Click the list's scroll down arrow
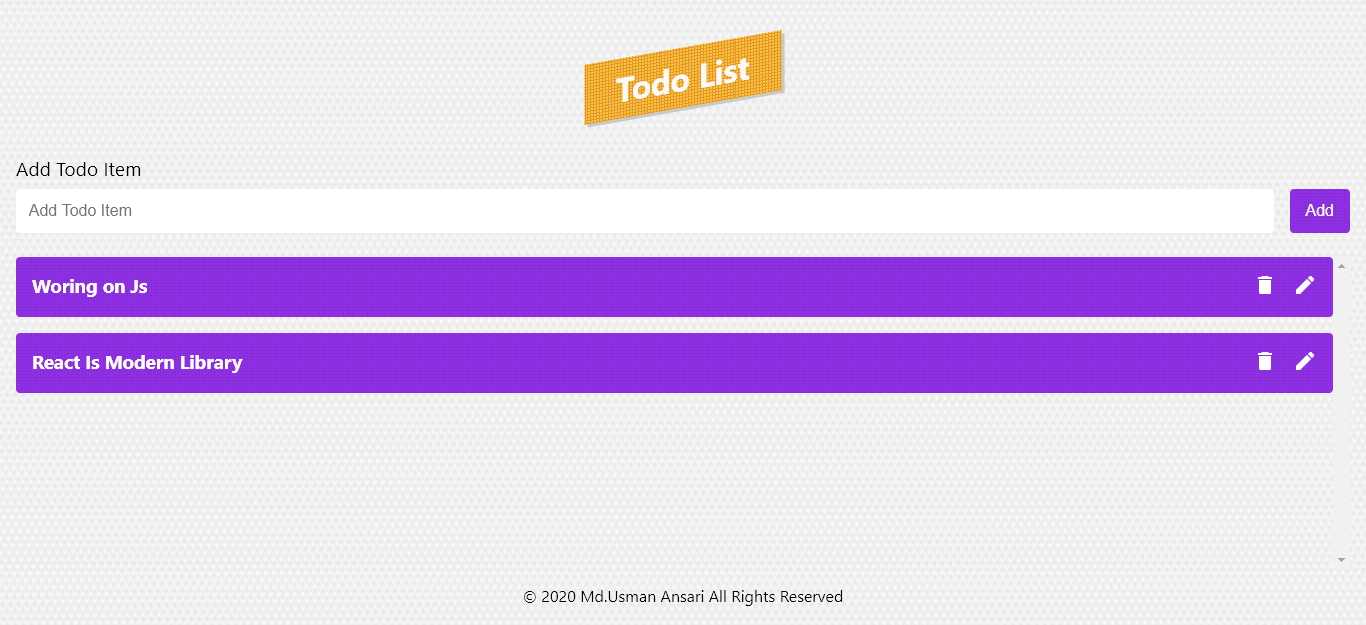 tap(1341, 560)
